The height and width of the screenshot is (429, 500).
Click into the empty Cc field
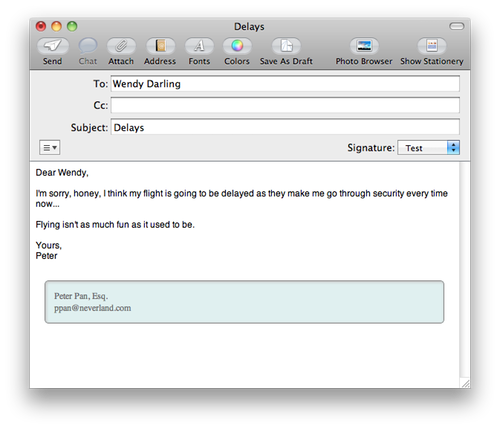(285, 105)
